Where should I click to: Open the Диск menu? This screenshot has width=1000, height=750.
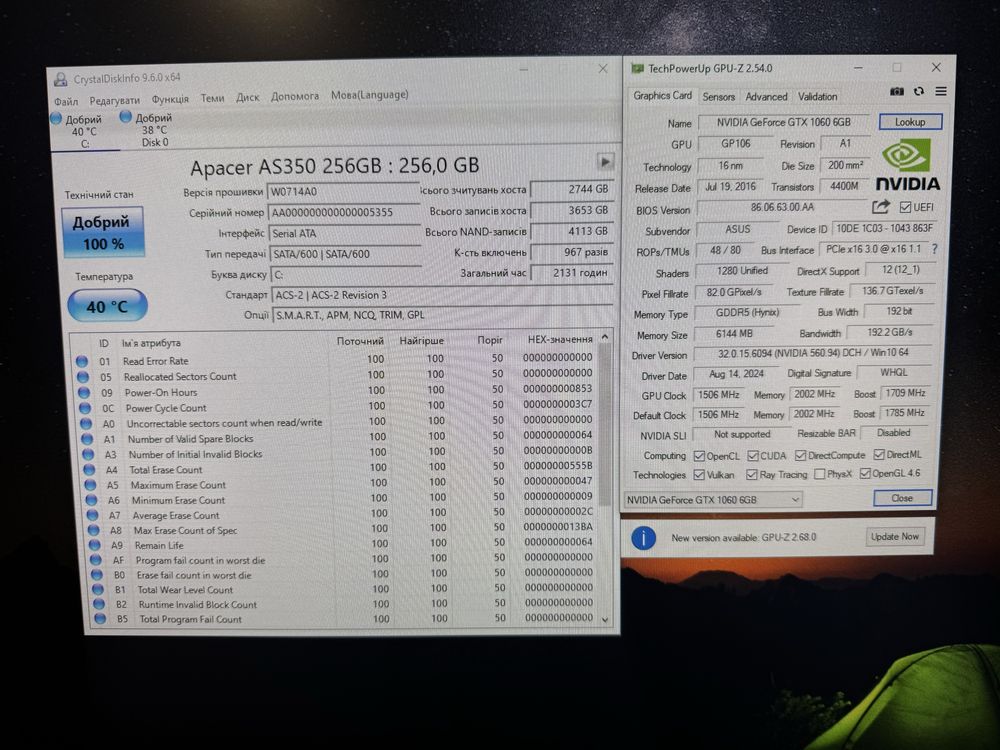[x=247, y=97]
